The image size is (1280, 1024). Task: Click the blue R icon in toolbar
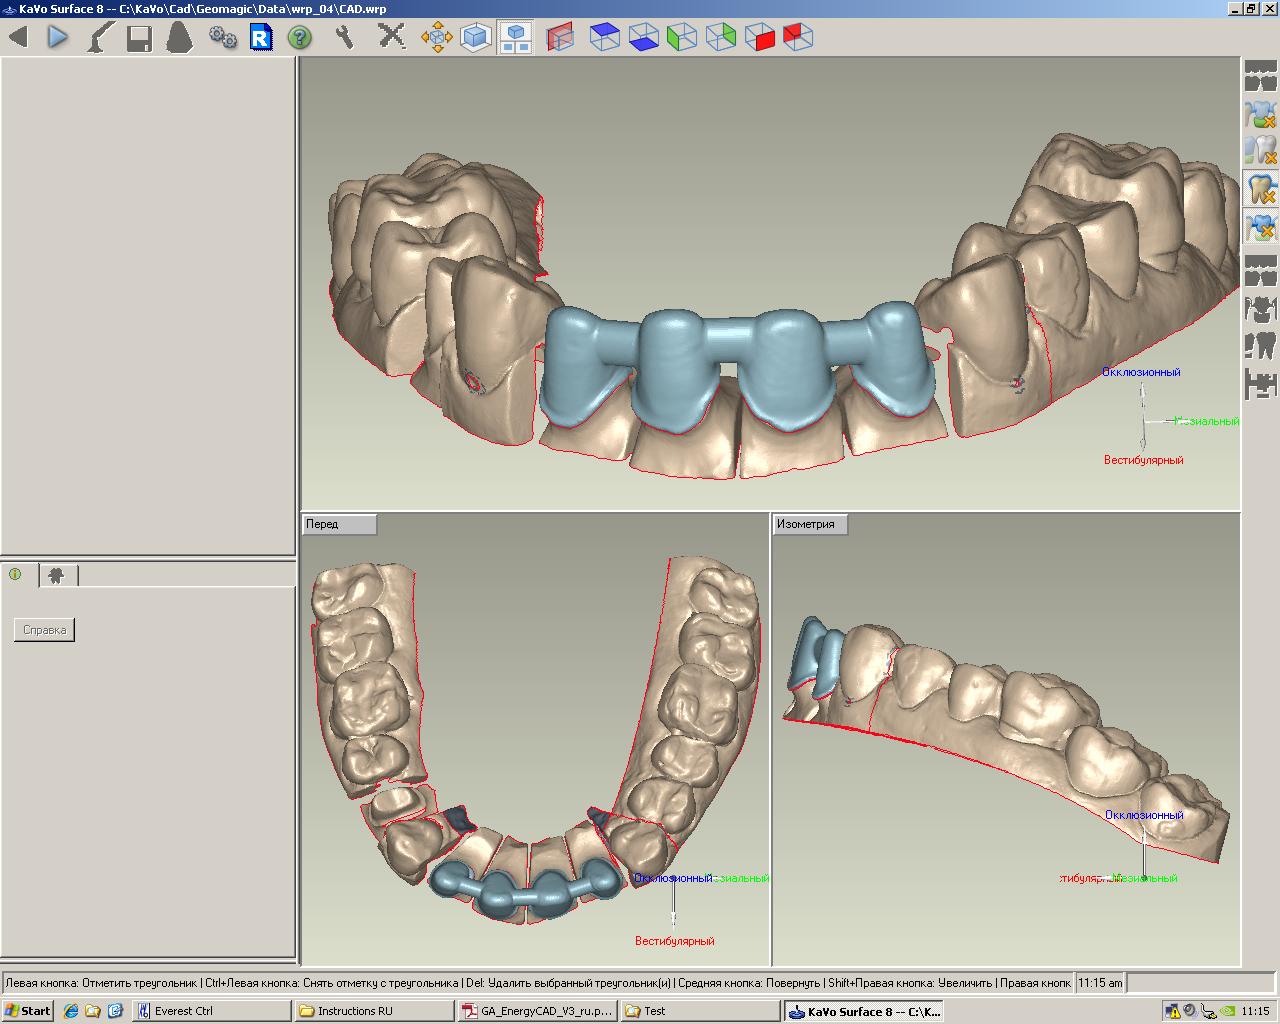[261, 38]
